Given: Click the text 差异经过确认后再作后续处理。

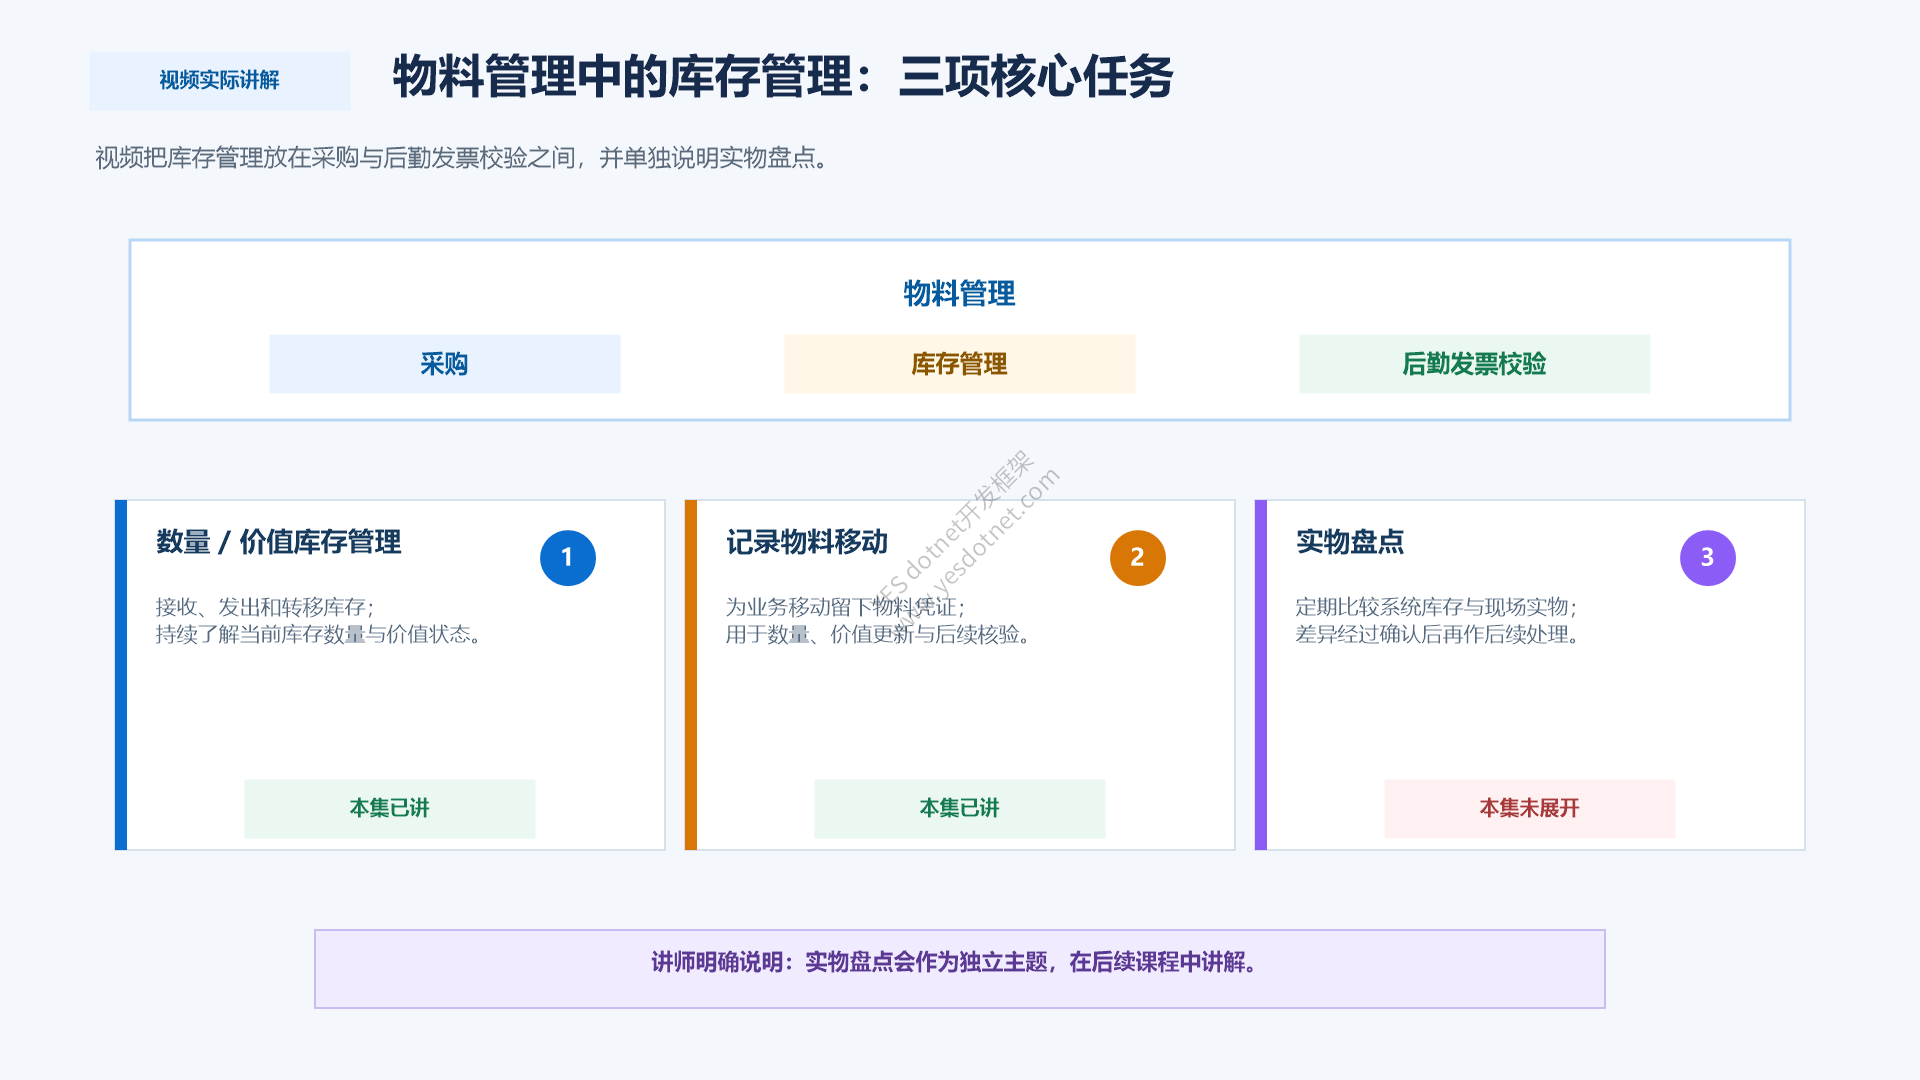Looking at the screenshot, I should pos(1439,634).
